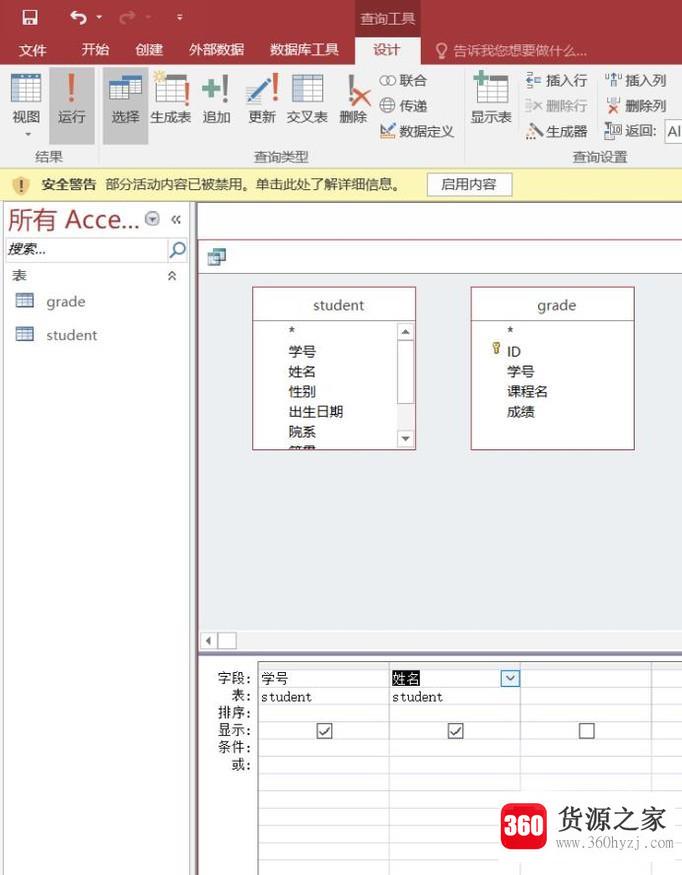Collapse the navigation pane with shutter button
This screenshot has height=875, width=682.
[176, 219]
